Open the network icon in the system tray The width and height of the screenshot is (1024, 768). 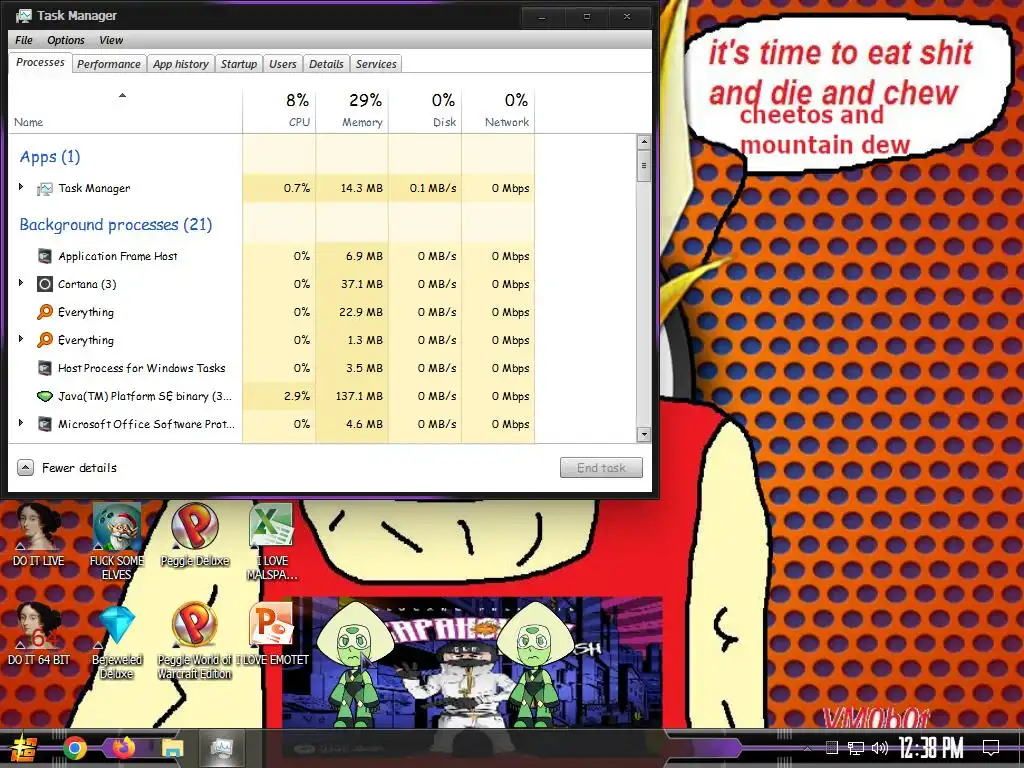(856, 748)
